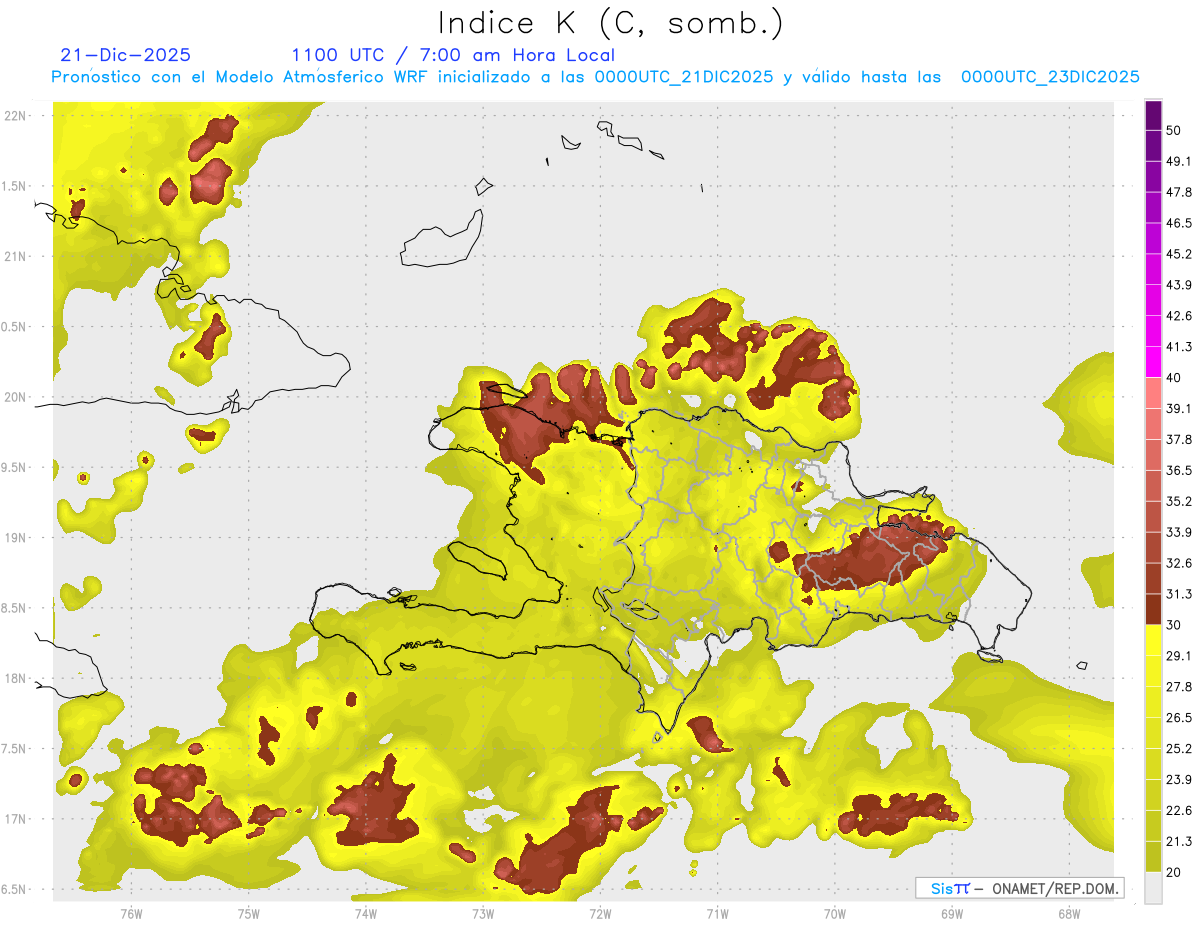Screen dimensions: 1200x927
Task: Click the colorbar value 25.2
Action: click(x=1179, y=748)
